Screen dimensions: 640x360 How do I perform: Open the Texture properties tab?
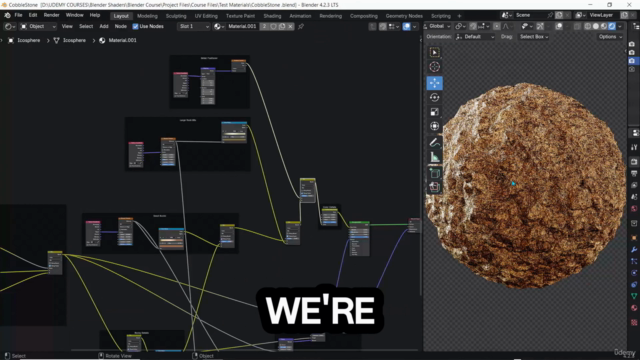point(634,322)
